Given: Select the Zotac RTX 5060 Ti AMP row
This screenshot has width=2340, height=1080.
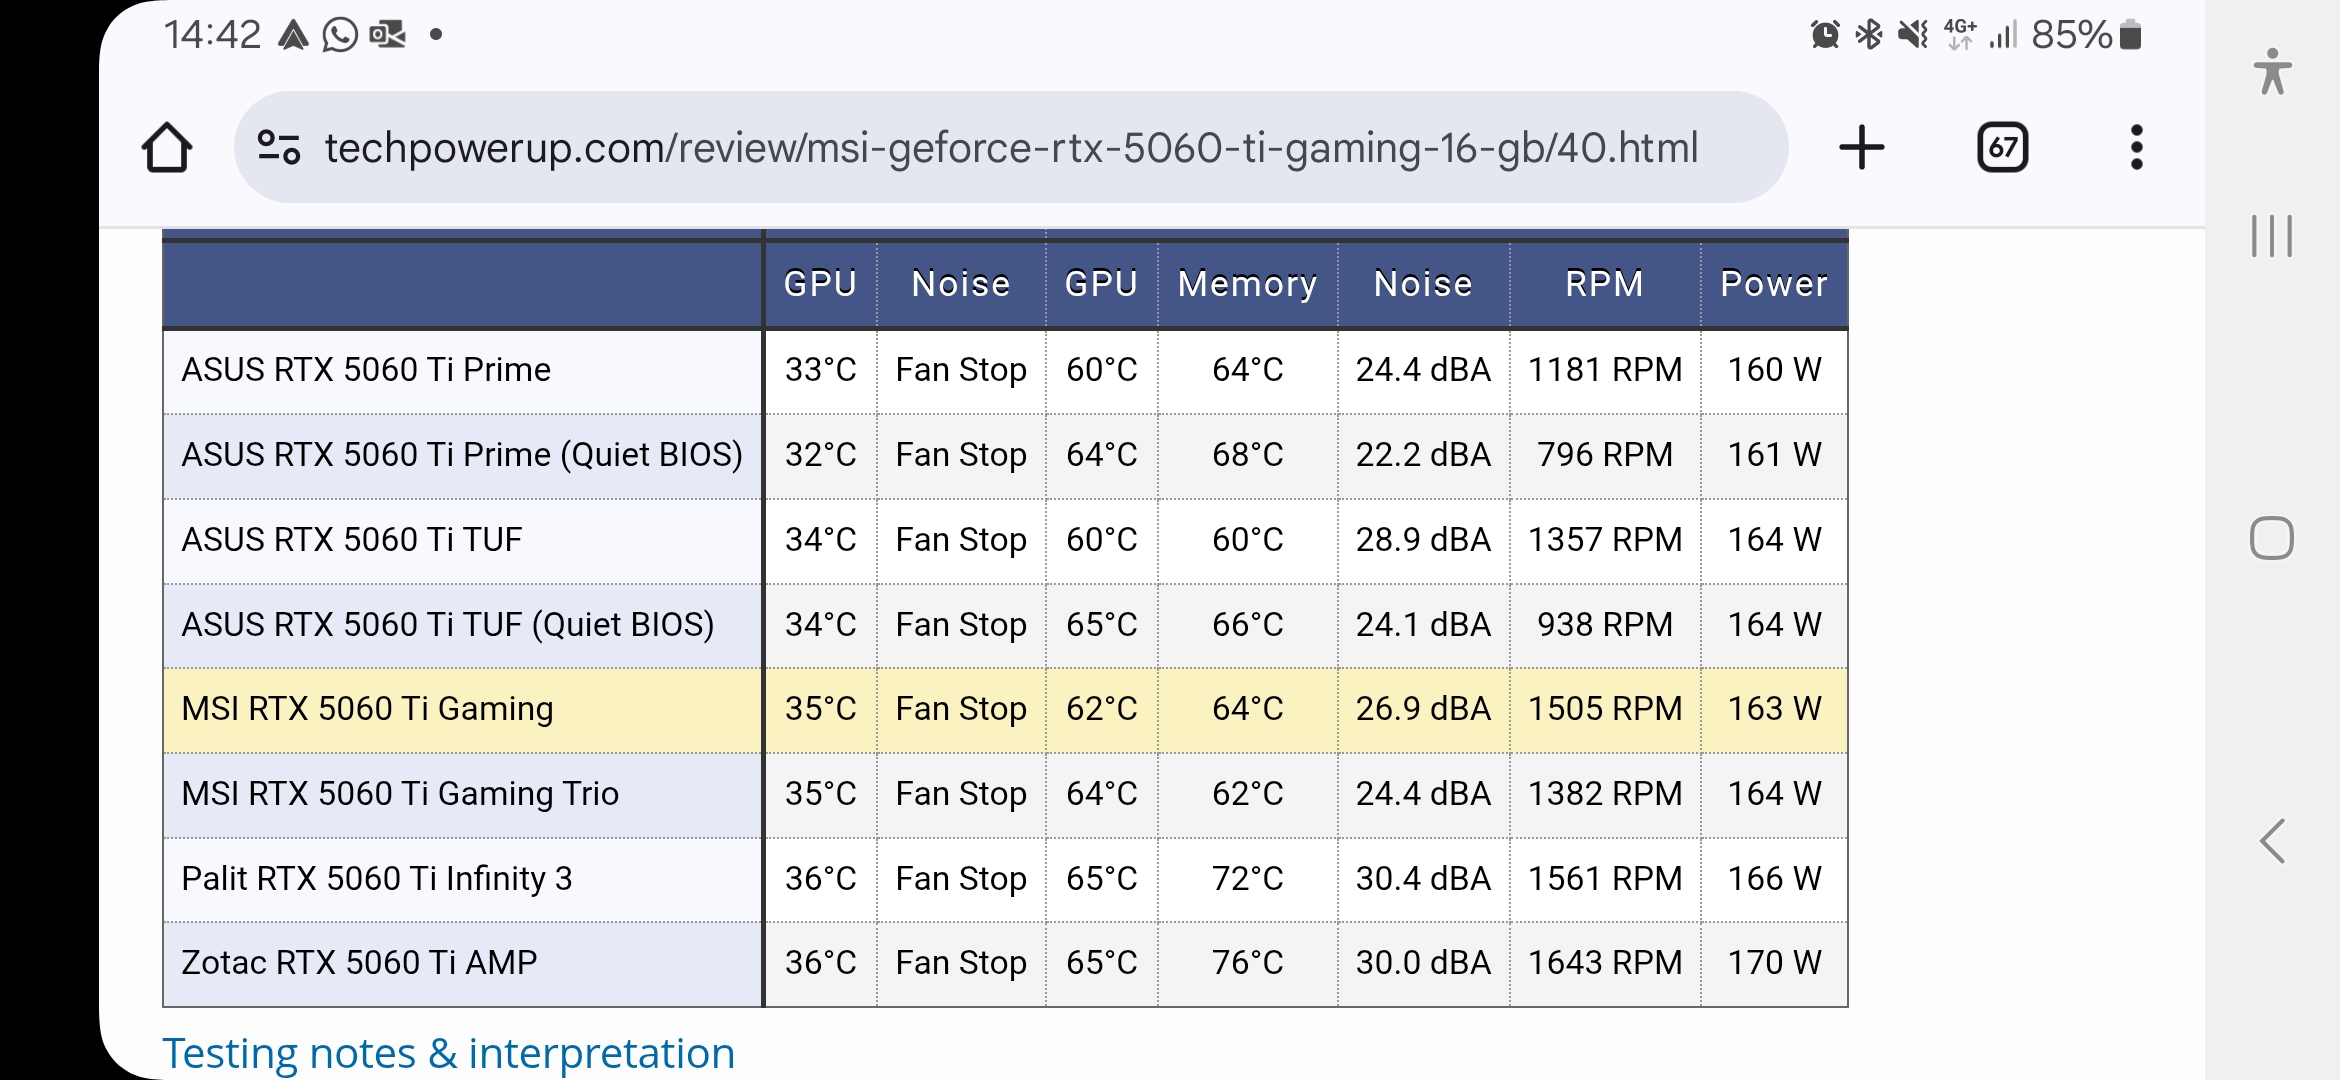Looking at the screenshot, I should click(x=359, y=963).
